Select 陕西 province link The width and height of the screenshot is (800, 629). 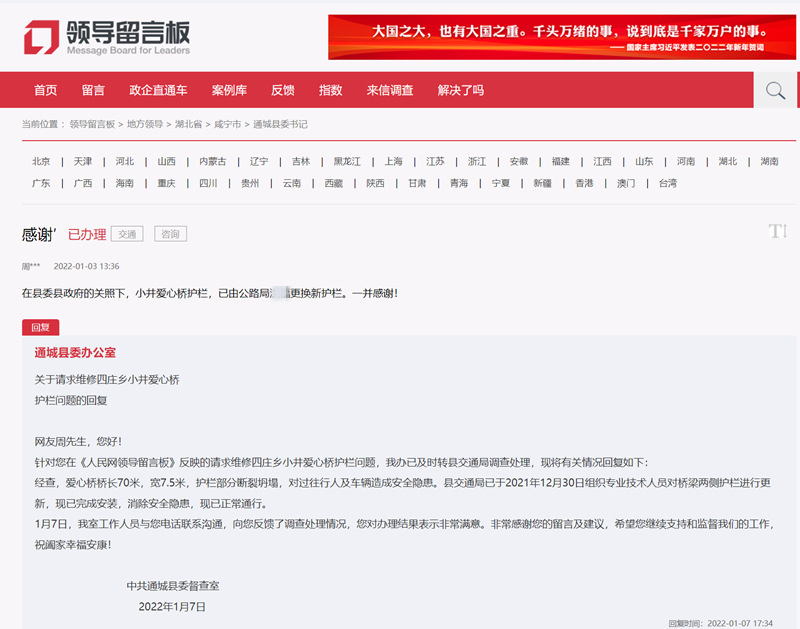[376, 183]
